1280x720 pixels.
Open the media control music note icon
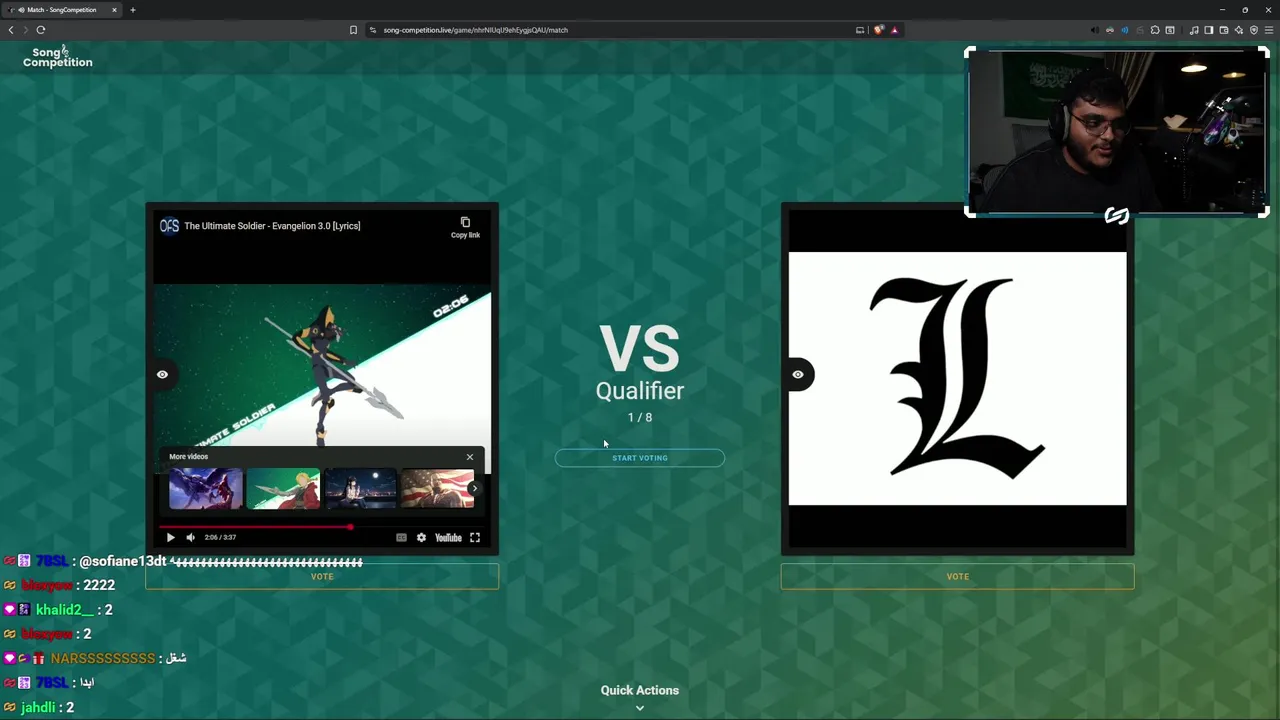point(1194,30)
